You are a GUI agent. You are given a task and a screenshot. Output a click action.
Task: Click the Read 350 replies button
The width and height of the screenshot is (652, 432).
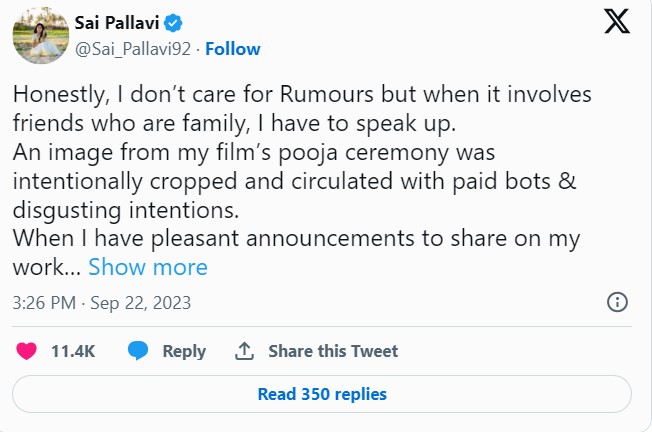(x=322, y=394)
